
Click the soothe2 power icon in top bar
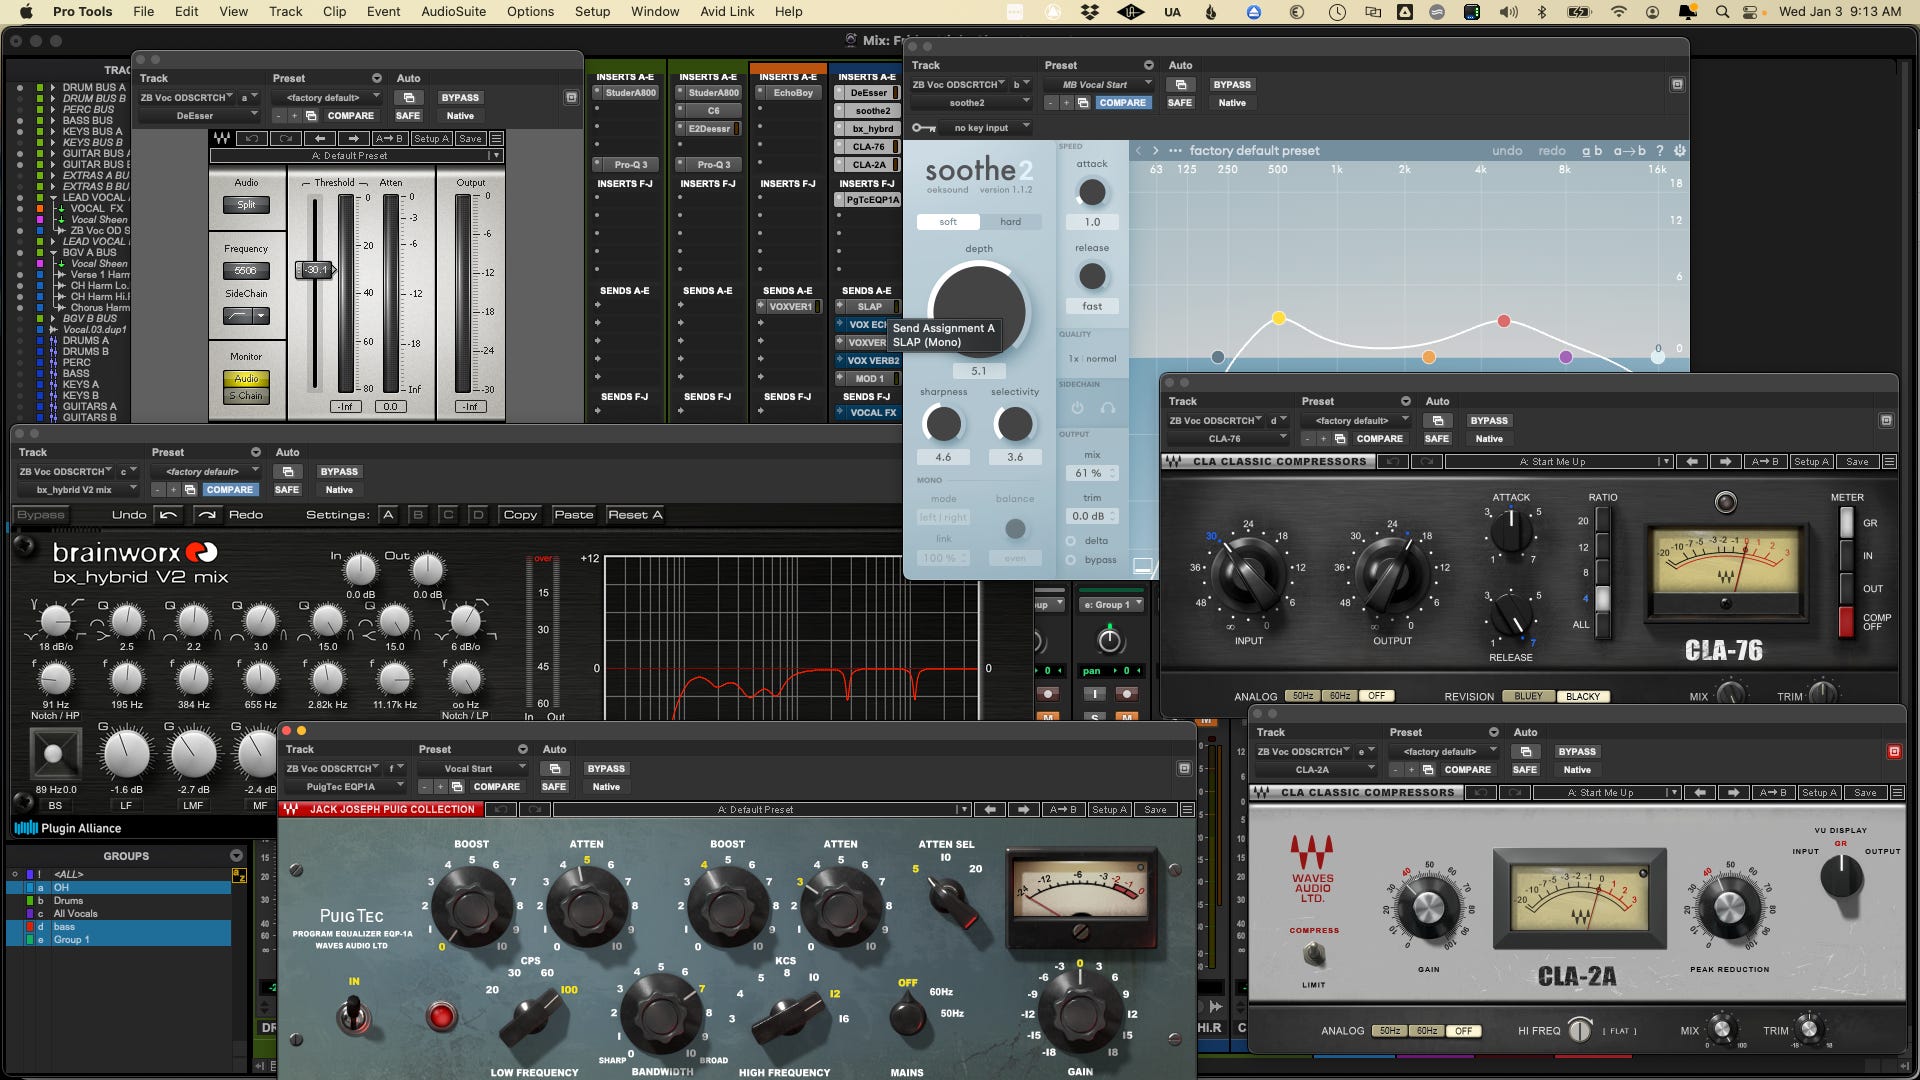click(x=1680, y=151)
